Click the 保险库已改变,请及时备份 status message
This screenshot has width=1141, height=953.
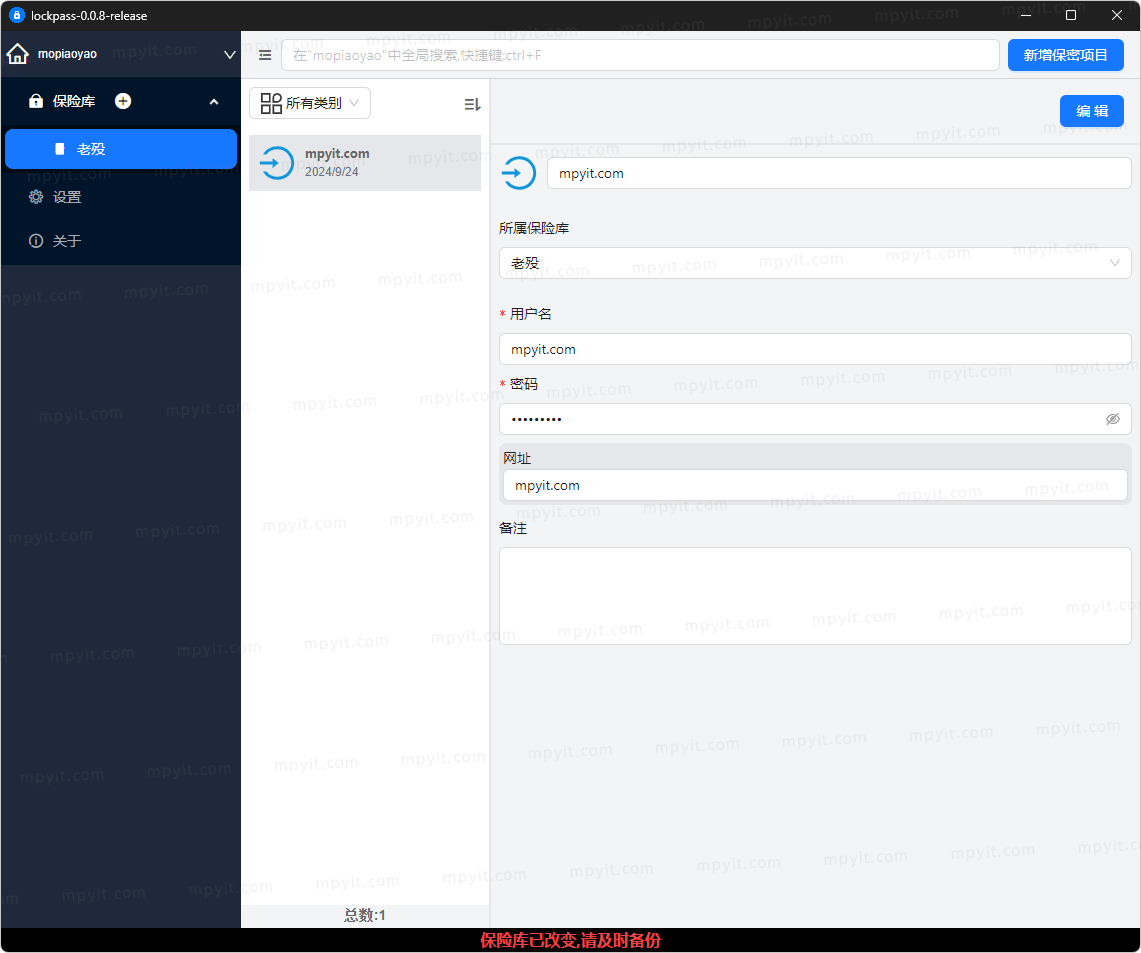[570, 941]
